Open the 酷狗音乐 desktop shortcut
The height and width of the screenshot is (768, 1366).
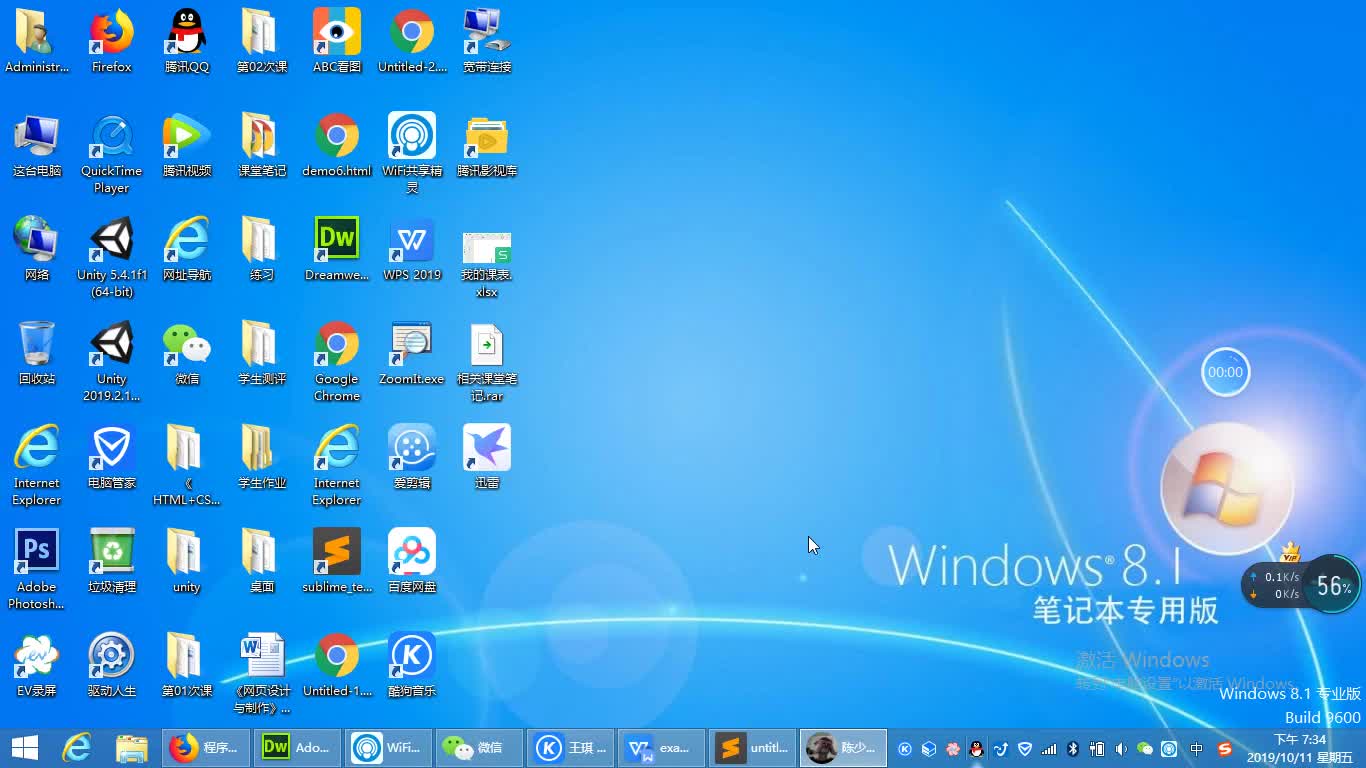click(x=412, y=665)
